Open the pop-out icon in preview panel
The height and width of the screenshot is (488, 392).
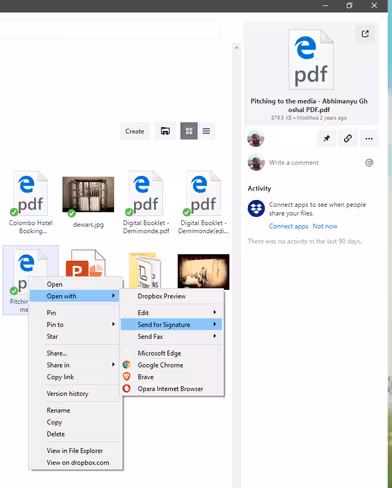365,34
